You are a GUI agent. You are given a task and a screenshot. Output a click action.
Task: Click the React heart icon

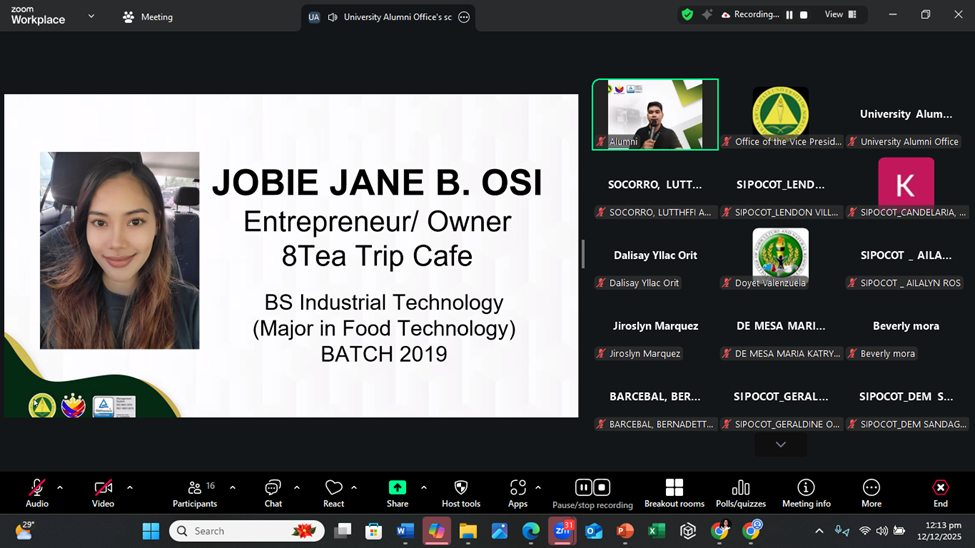(x=334, y=489)
